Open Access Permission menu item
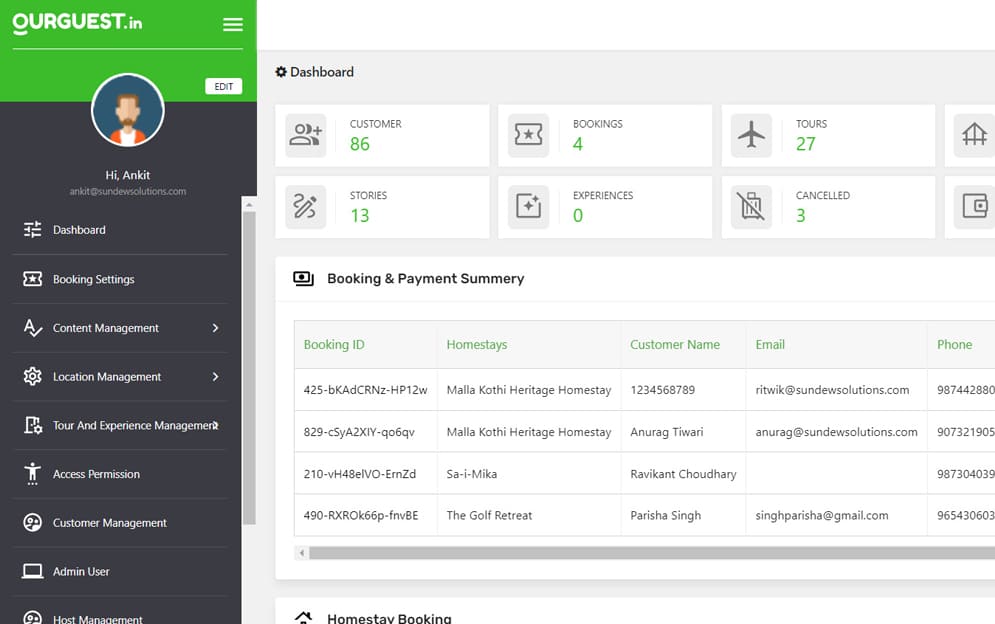Screen dimensions: 995x624 pyautogui.click(x=96, y=474)
